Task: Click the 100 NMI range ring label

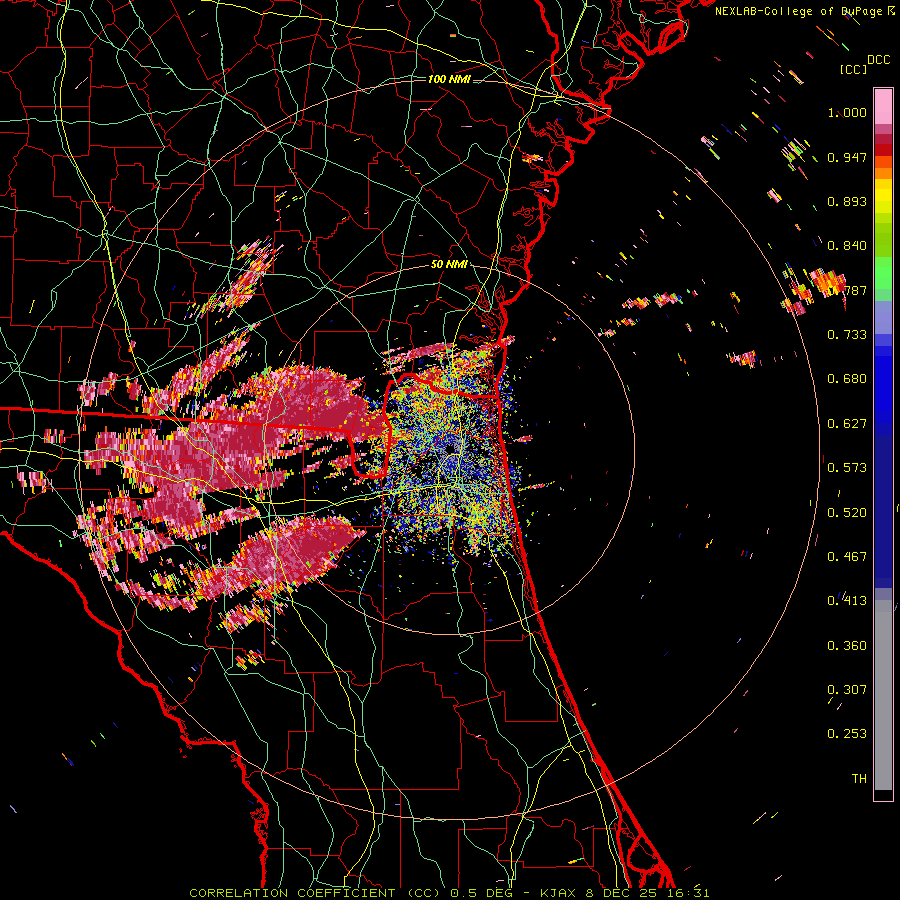Action: click(x=449, y=79)
